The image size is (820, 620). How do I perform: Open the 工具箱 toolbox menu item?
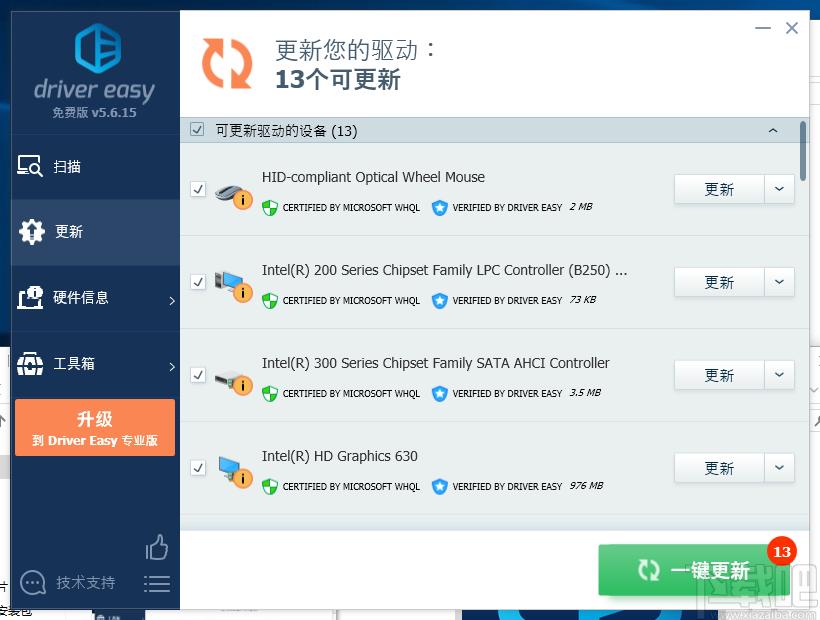click(96, 363)
